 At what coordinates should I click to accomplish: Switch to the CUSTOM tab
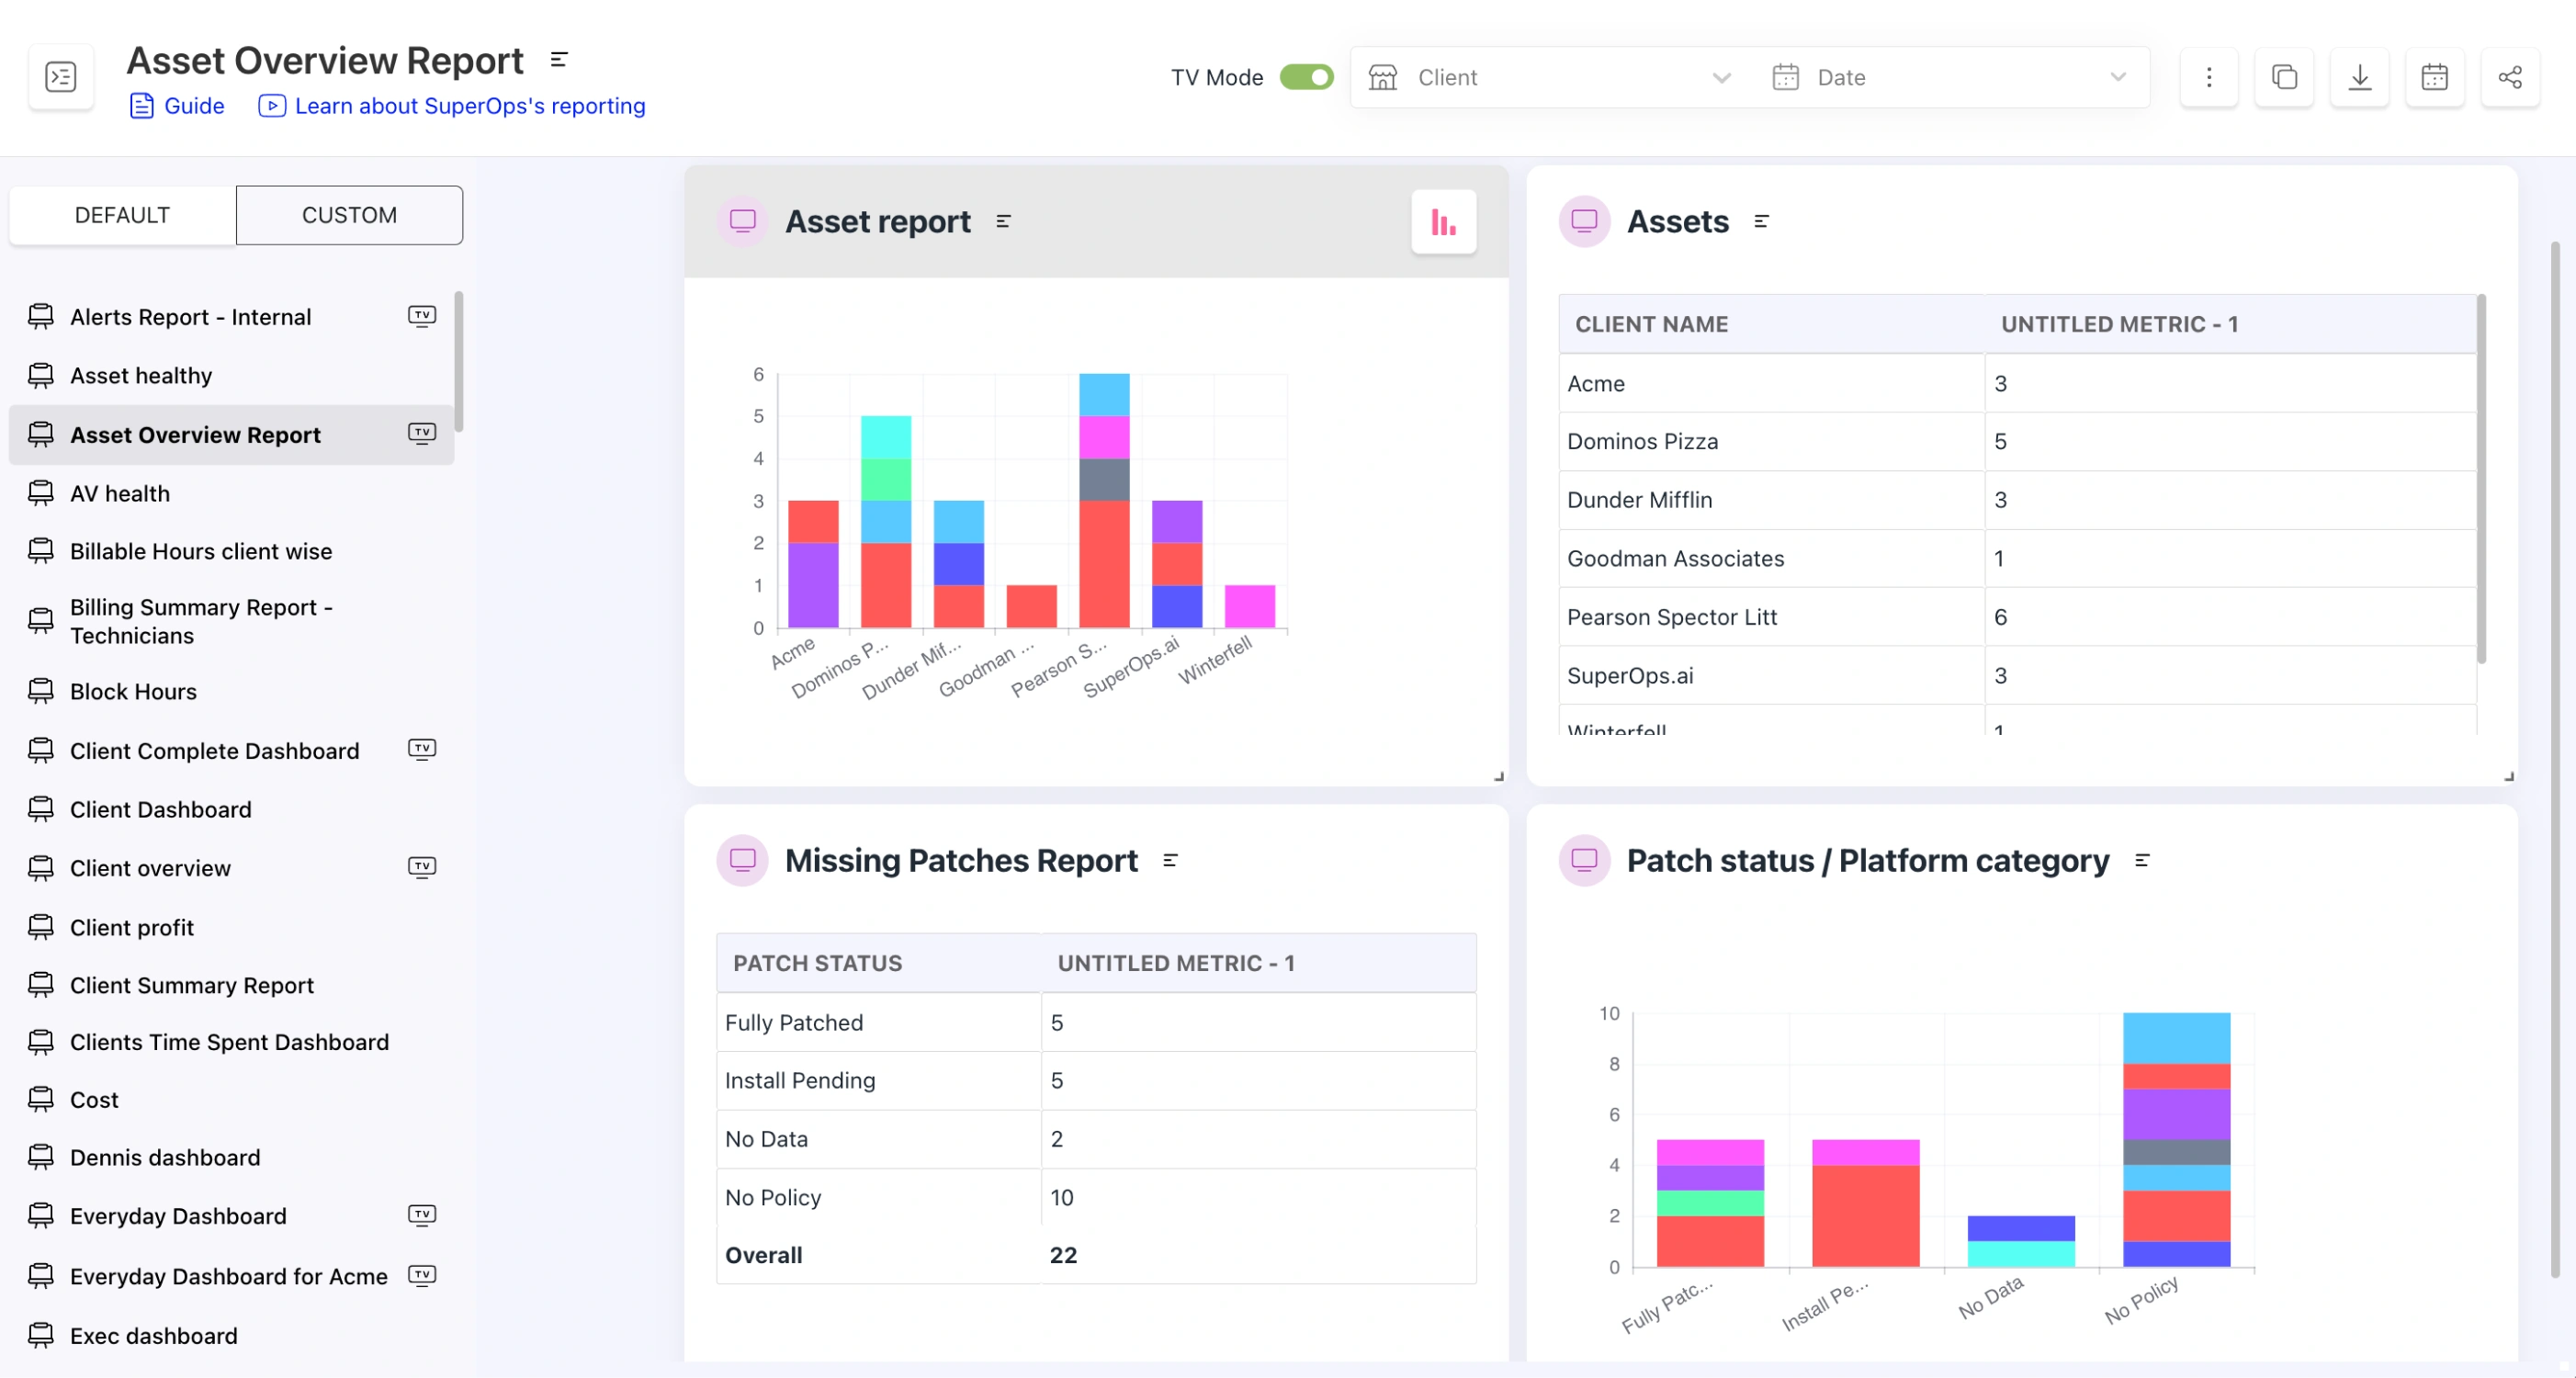(x=349, y=215)
